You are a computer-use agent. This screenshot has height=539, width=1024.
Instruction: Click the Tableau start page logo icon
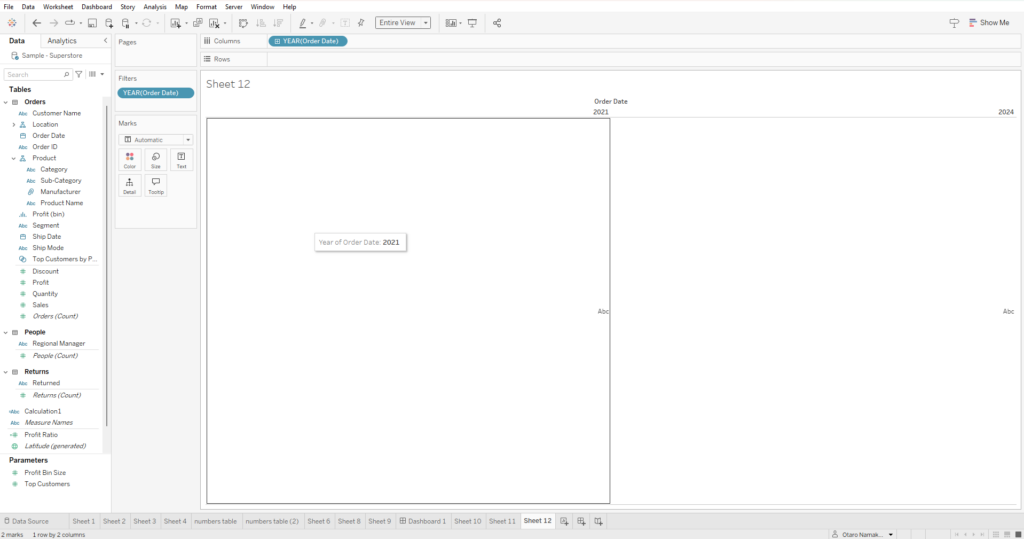click(12, 23)
